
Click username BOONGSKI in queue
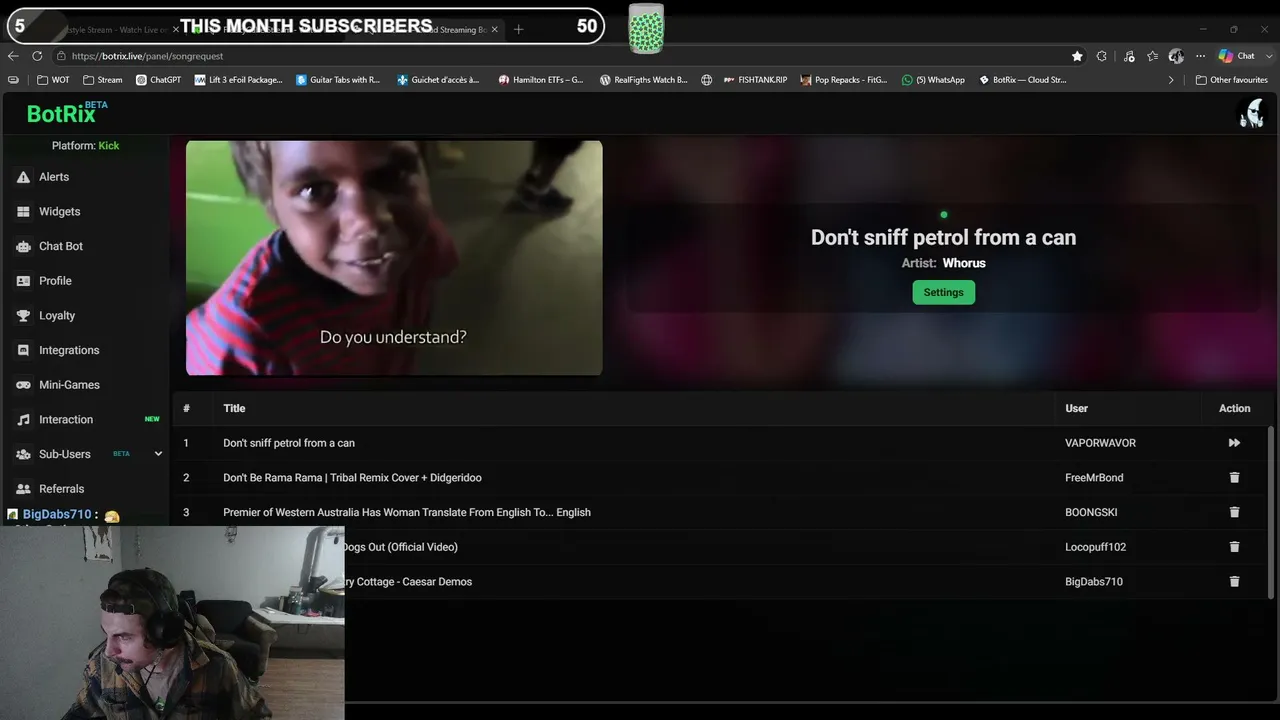1091,512
